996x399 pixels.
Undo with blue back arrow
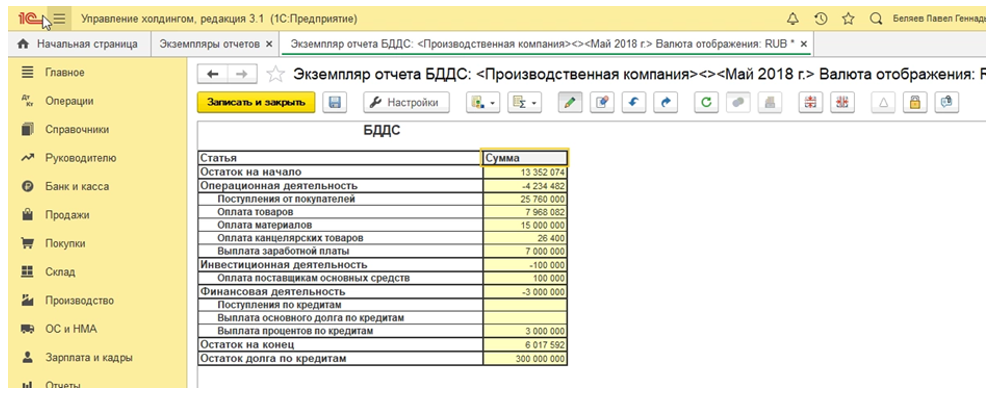click(x=633, y=102)
